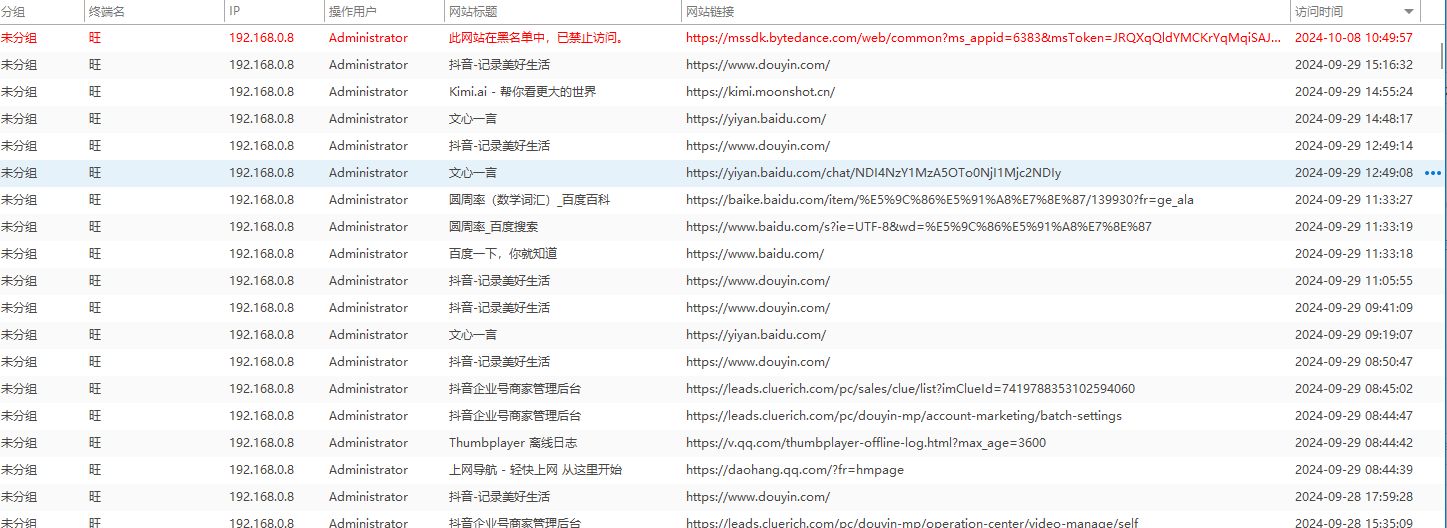Select the www.baidu.com/s?ie=UTF-8 URL cell
The height and width of the screenshot is (528, 1447).
(919, 227)
